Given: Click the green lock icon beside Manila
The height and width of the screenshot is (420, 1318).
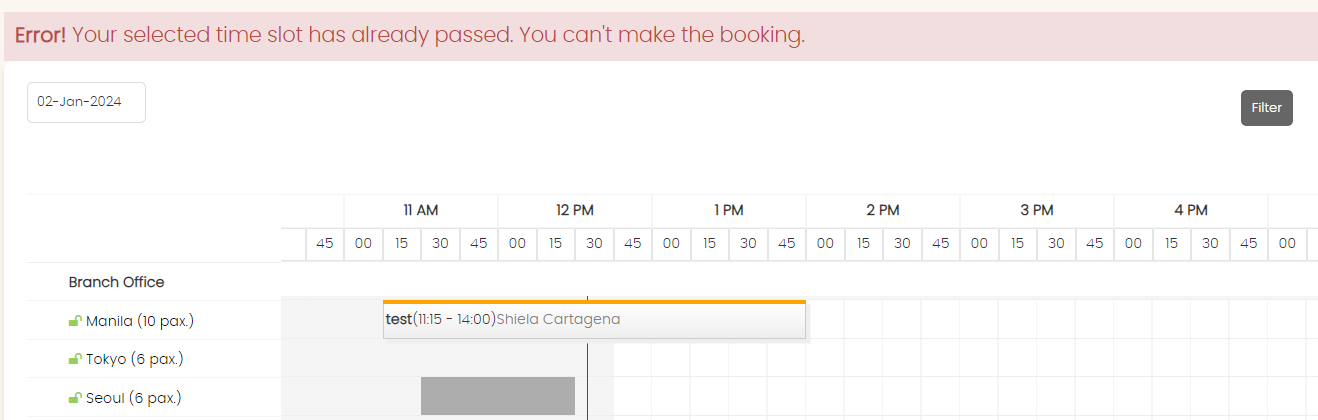Looking at the screenshot, I should 74,321.
